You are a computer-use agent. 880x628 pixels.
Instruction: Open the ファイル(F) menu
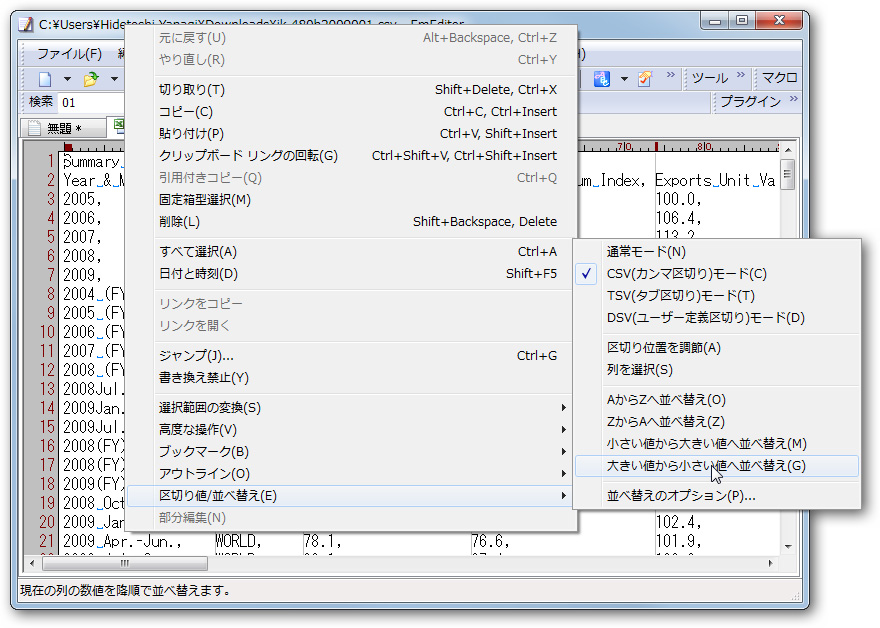click(x=69, y=54)
